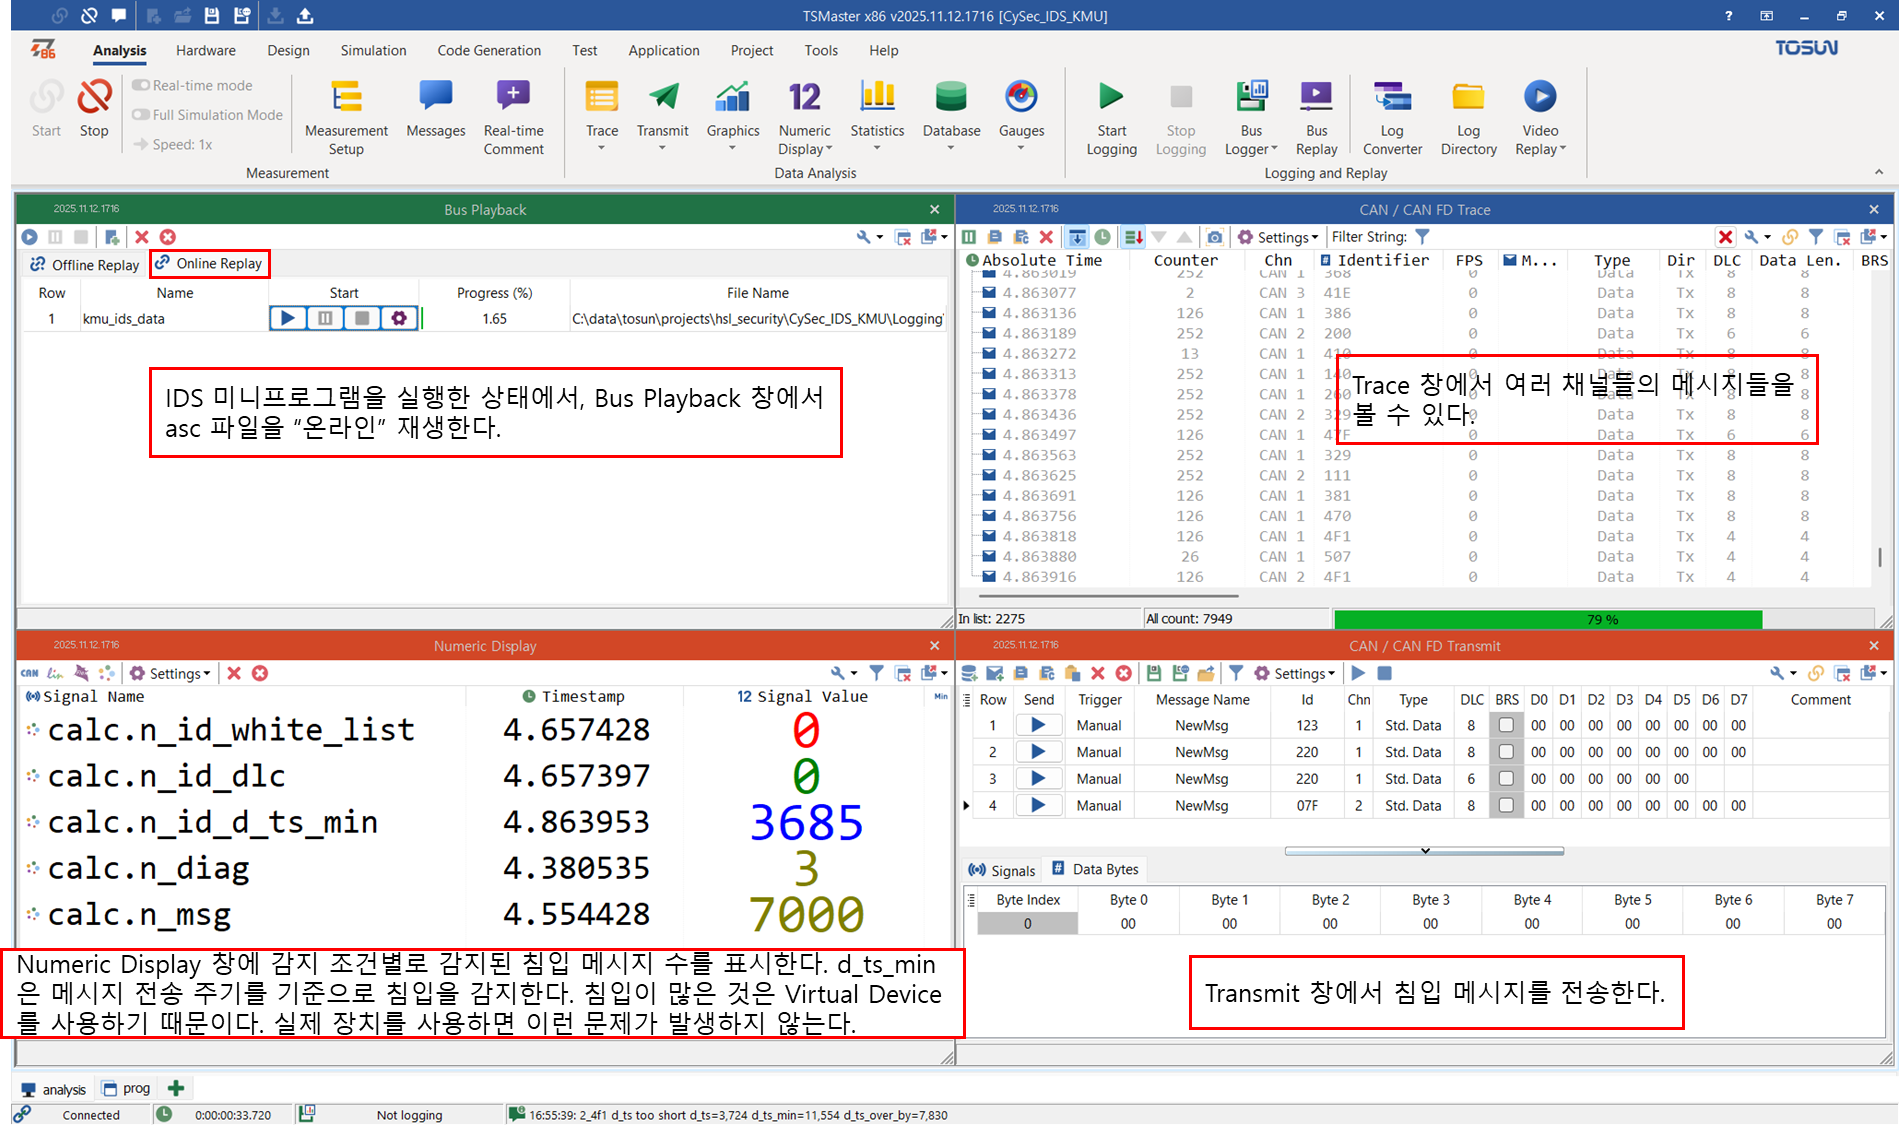Click the Stop Logging button
The width and height of the screenshot is (1899, 1125).
click(x=1180, y=116)
